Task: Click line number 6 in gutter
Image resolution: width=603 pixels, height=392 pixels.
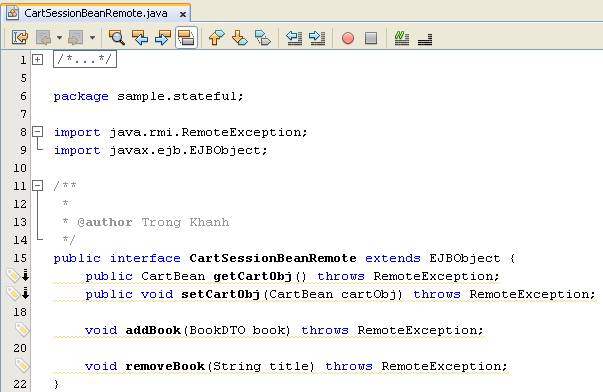Action: coord(23,96)
